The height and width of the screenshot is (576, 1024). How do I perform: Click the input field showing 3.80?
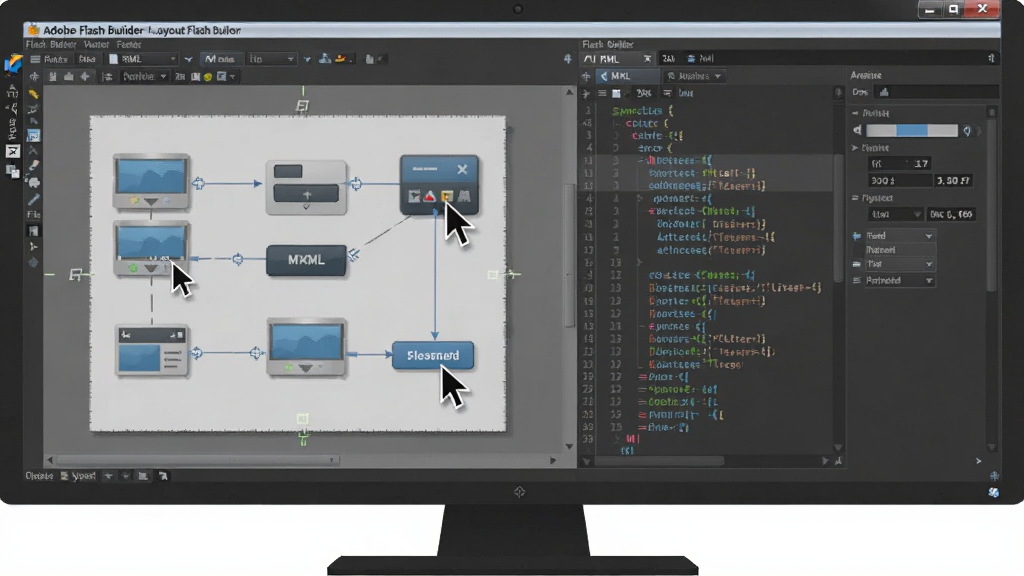[953, 181]
